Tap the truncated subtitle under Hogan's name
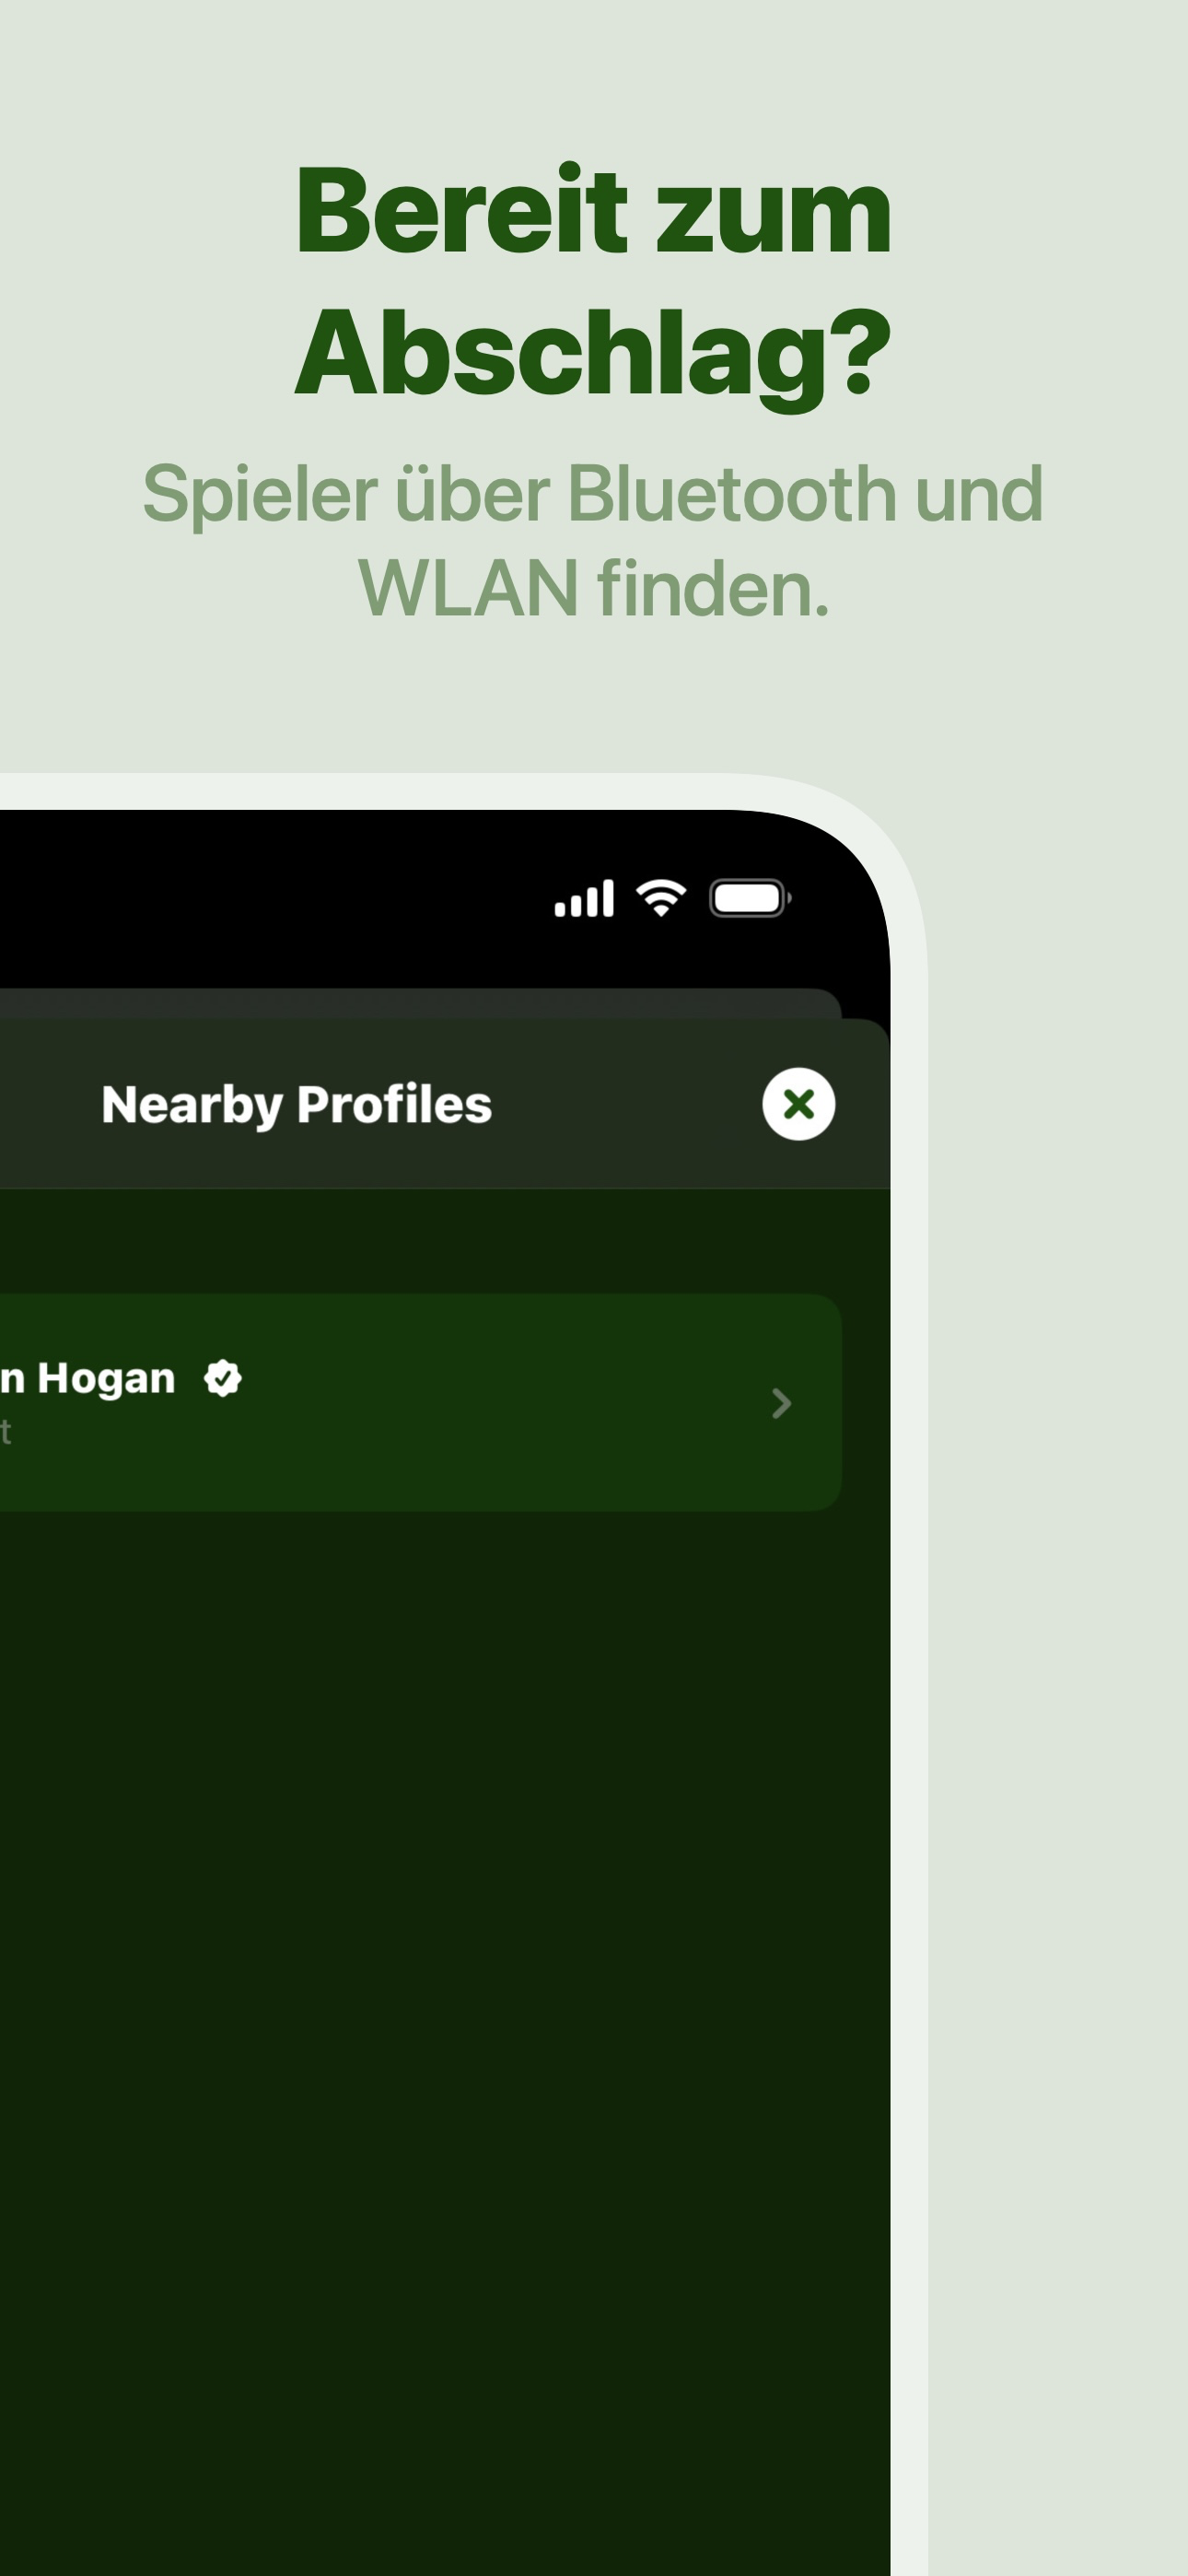Image resolution: width=1188 pixels, height=2576 pixels. tap(5, 1432)
